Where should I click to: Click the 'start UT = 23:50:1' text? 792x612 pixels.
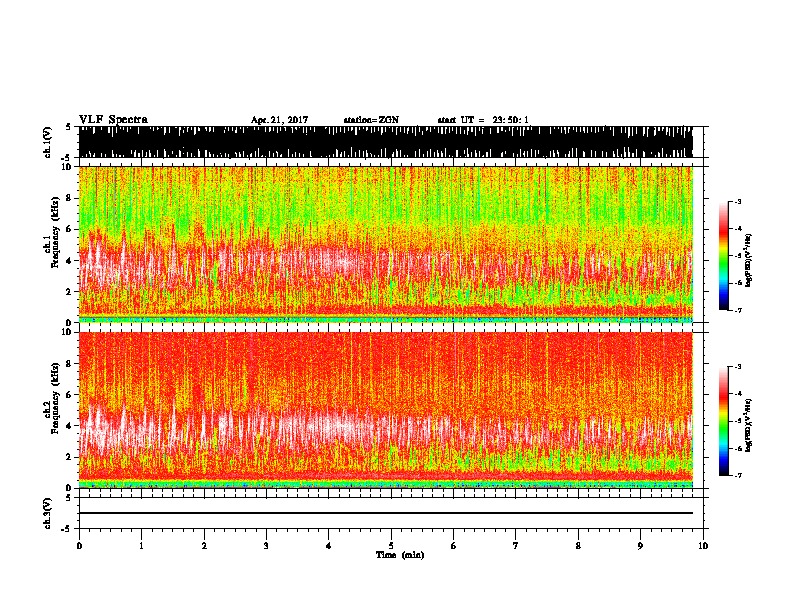483,120
